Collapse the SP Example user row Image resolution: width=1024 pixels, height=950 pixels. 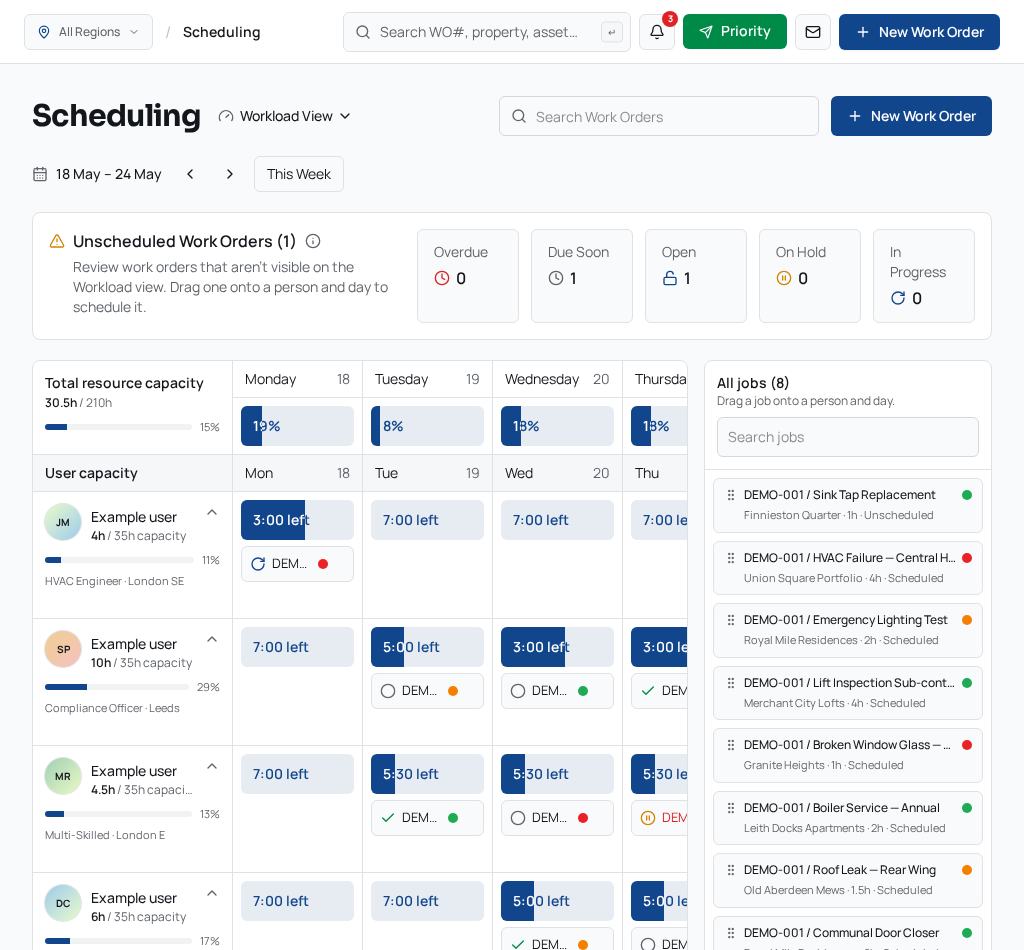click(x=212, y=639)
